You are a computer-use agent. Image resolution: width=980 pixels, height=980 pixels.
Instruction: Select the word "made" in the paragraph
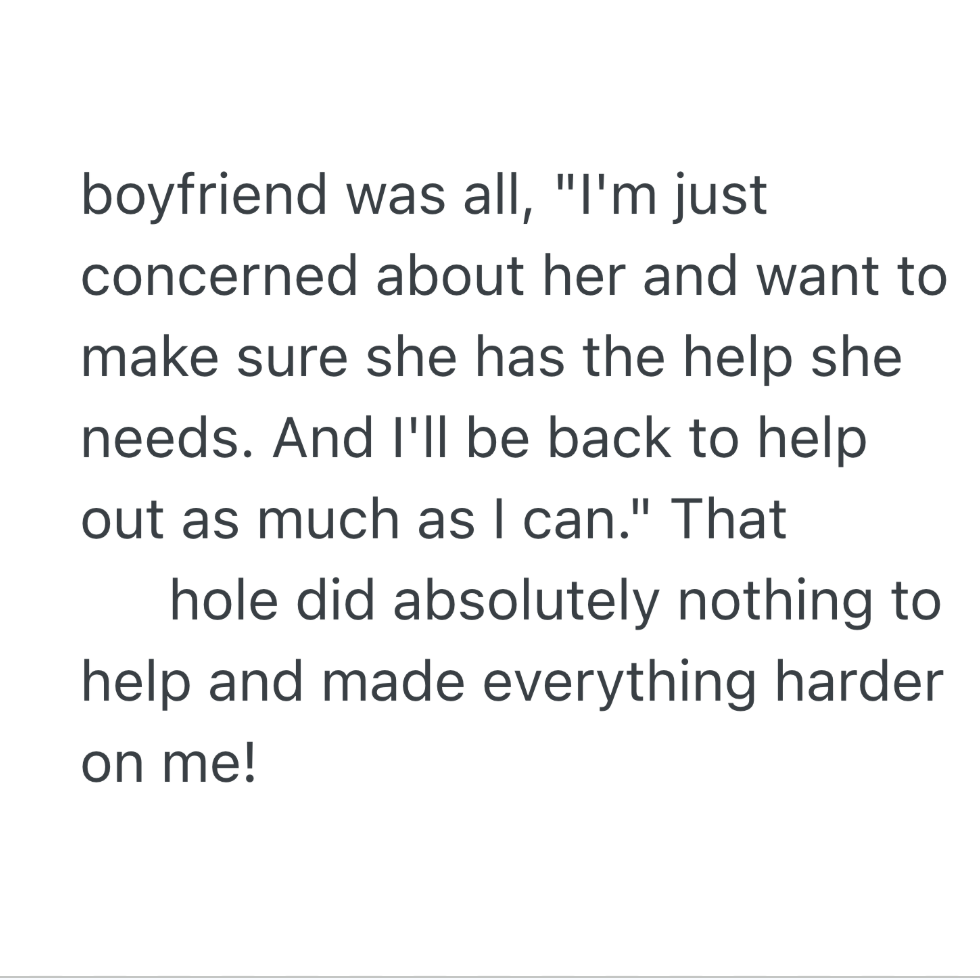point(393,681)
